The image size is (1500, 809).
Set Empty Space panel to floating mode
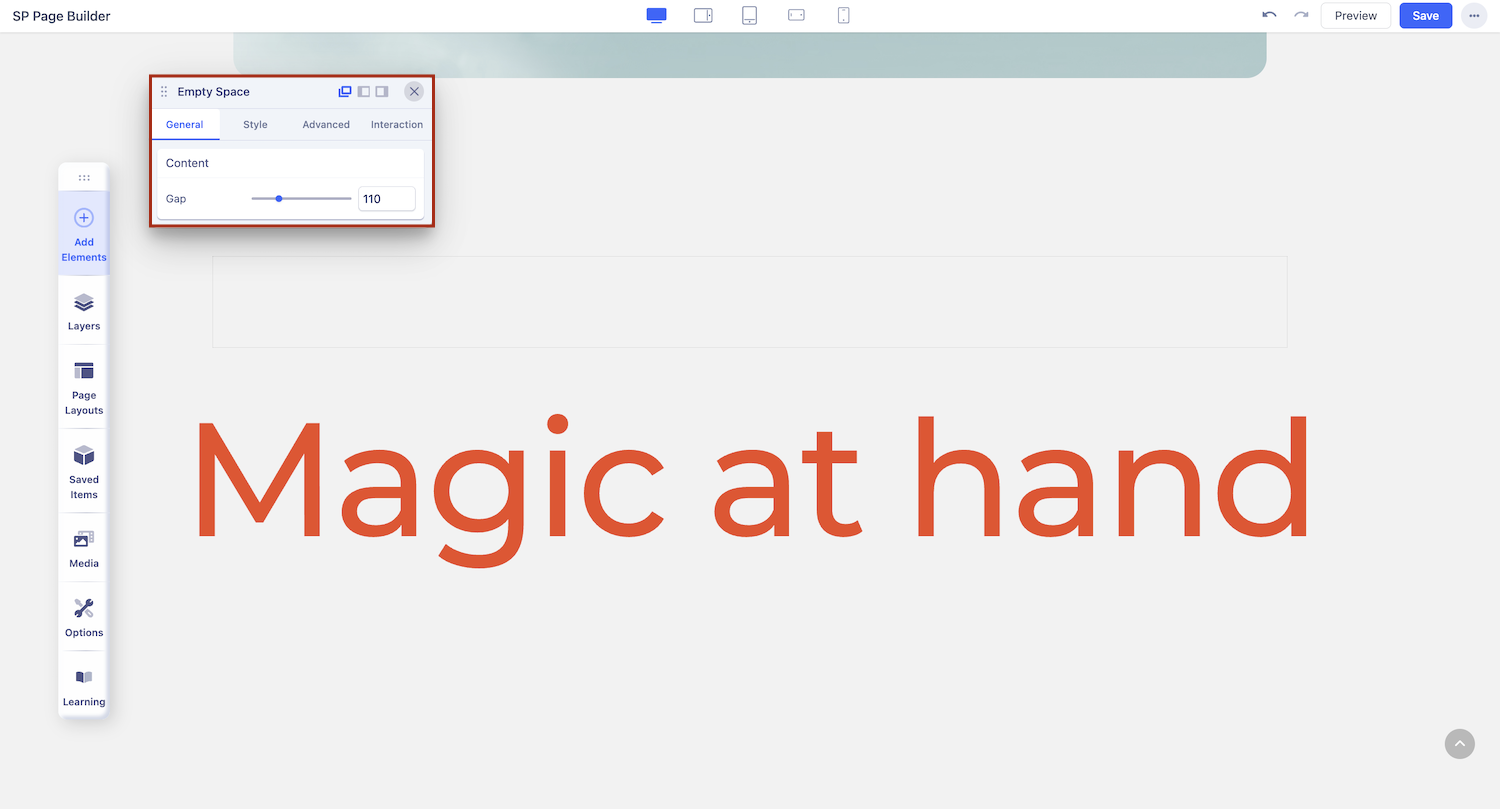[x=345, y=92]
